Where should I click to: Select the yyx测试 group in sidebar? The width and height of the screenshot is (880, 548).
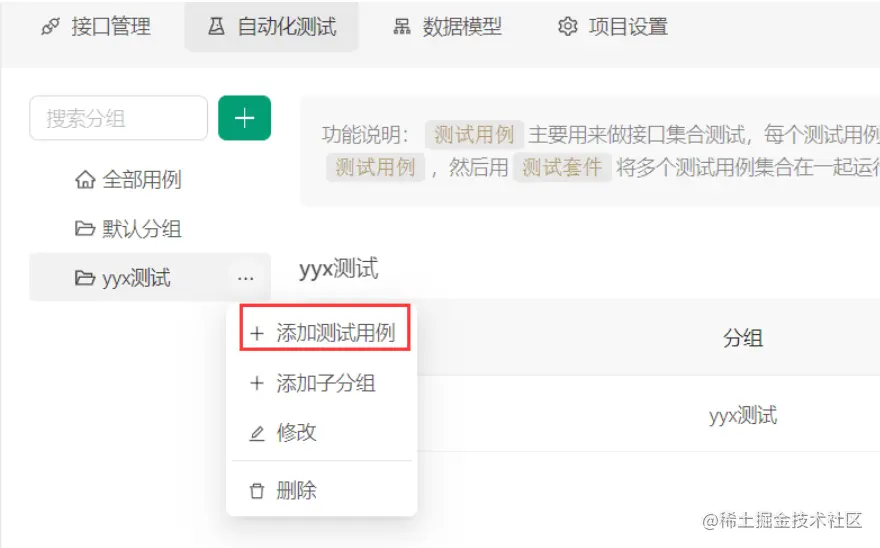[x=150, y=277]
